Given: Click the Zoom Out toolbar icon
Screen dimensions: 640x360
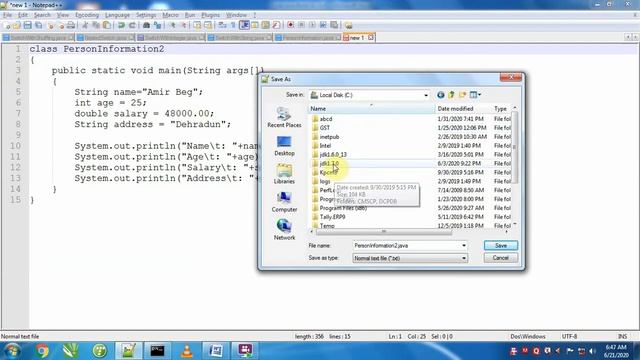Looking at the screenshot, I should 184,25.
